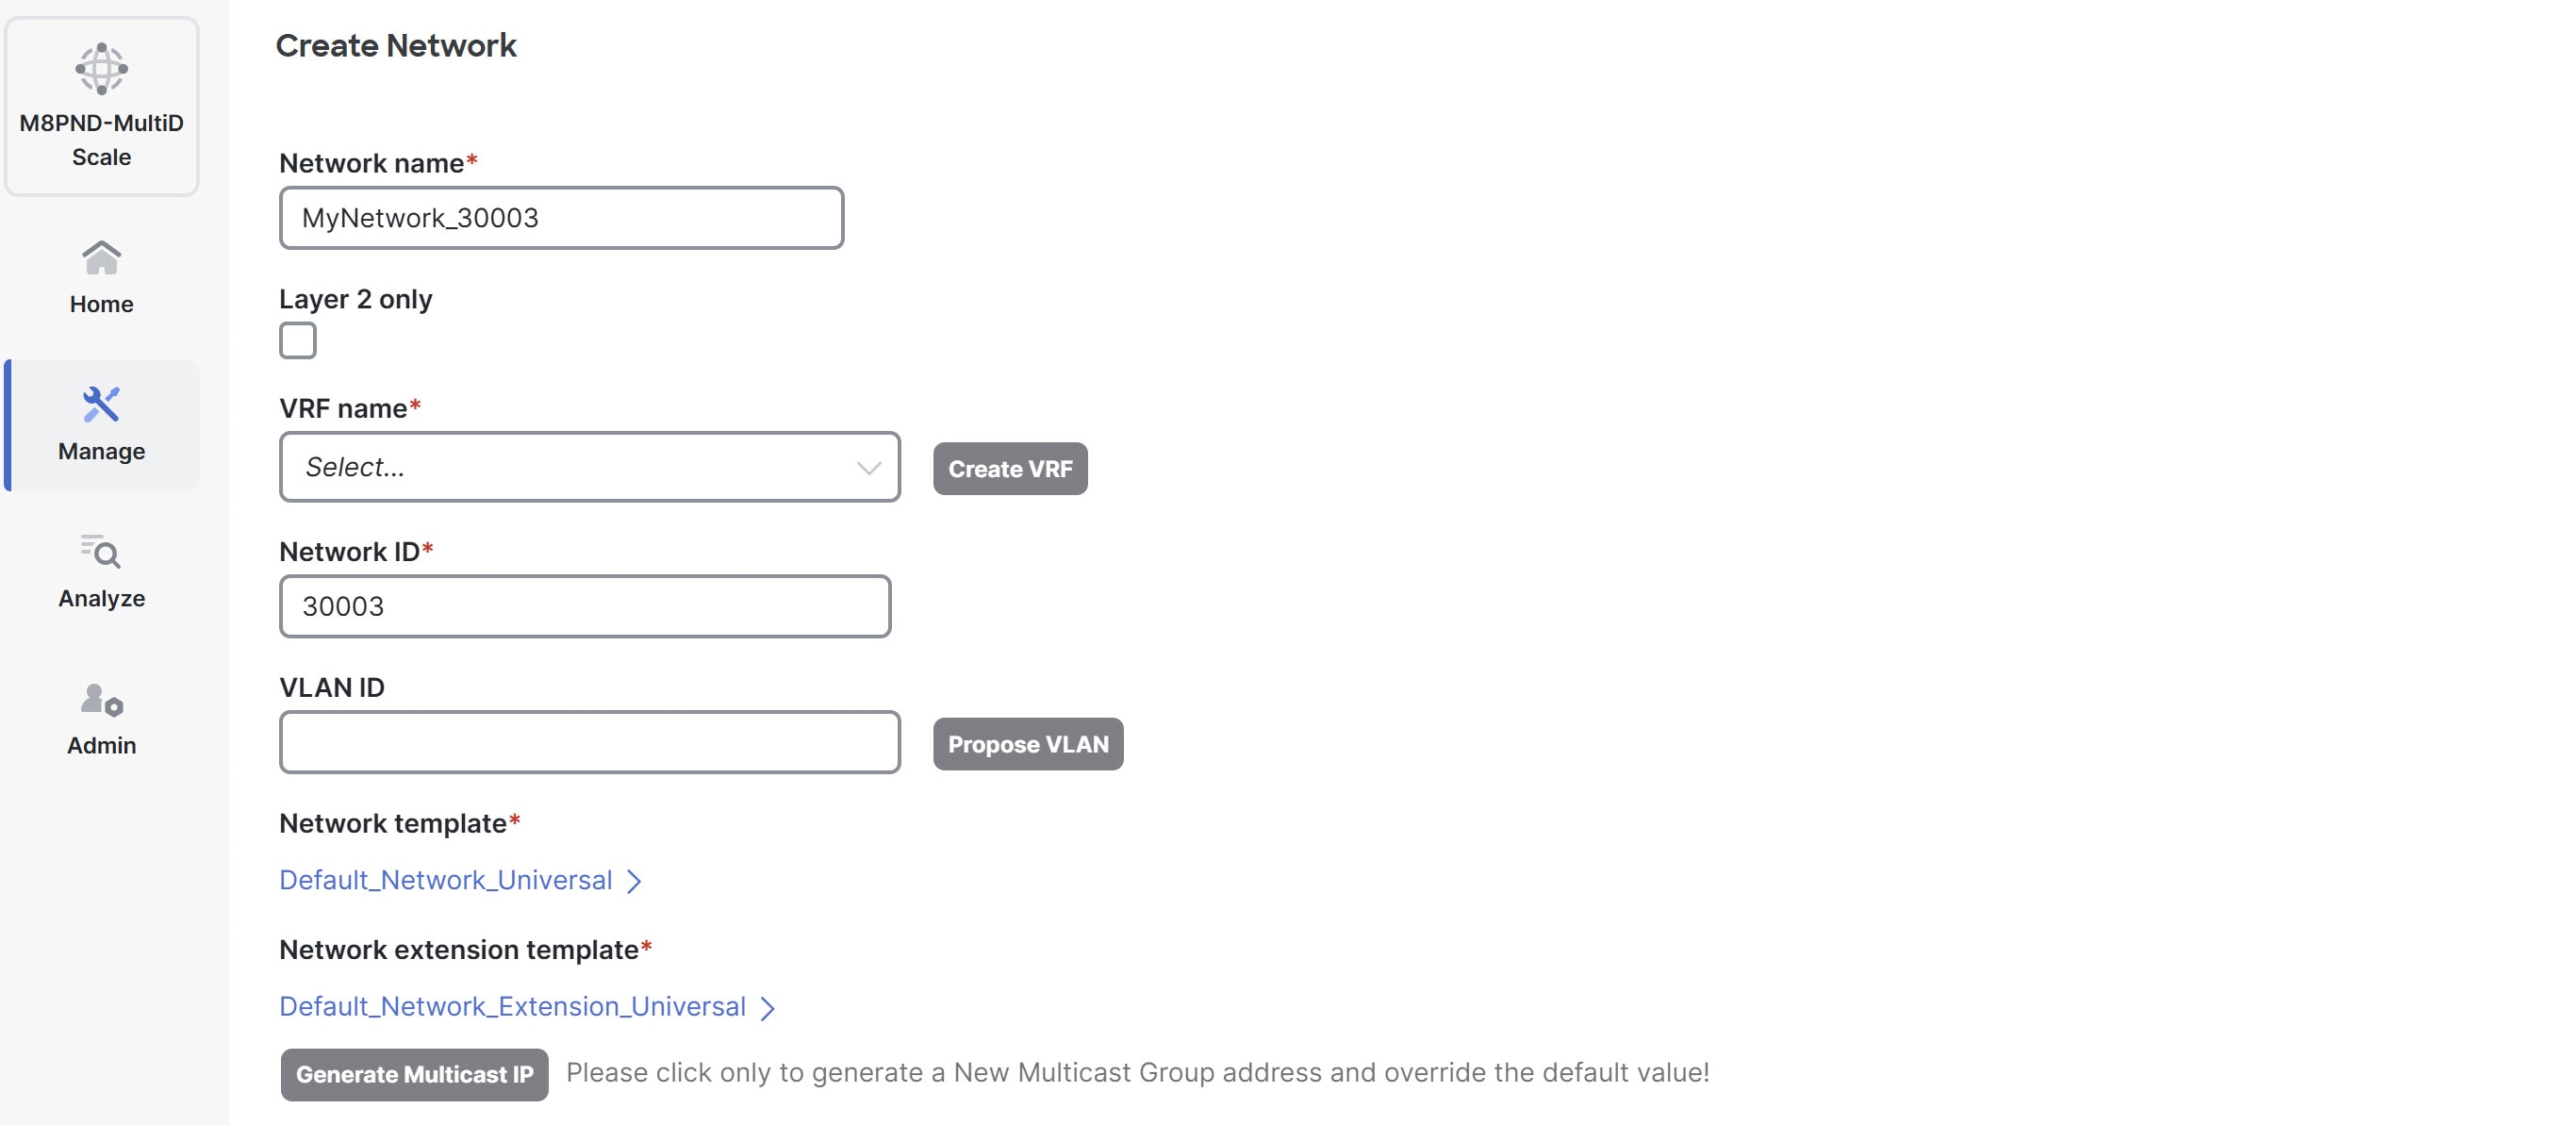Focus the Network name input field
The width and height of the screenshot is (2576, 1125).
tap(562, 218)
